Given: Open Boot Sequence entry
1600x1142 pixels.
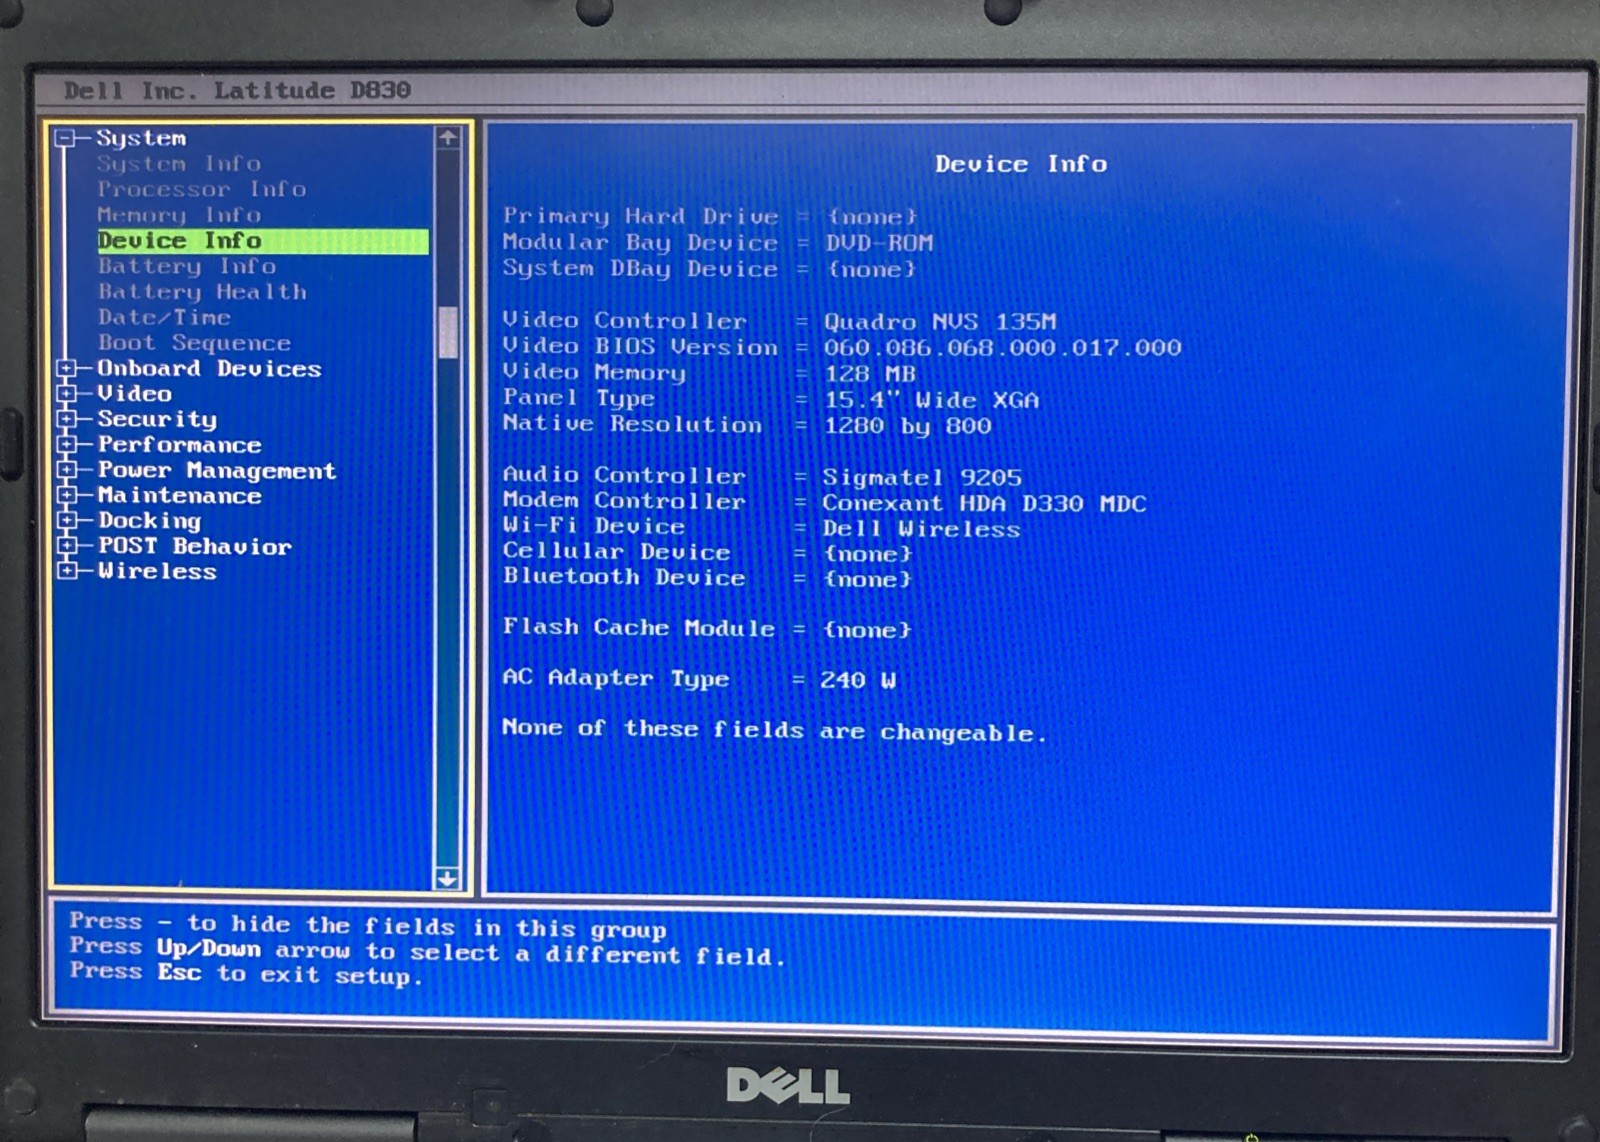Looking at the screenshot, I should coord(194,343).
